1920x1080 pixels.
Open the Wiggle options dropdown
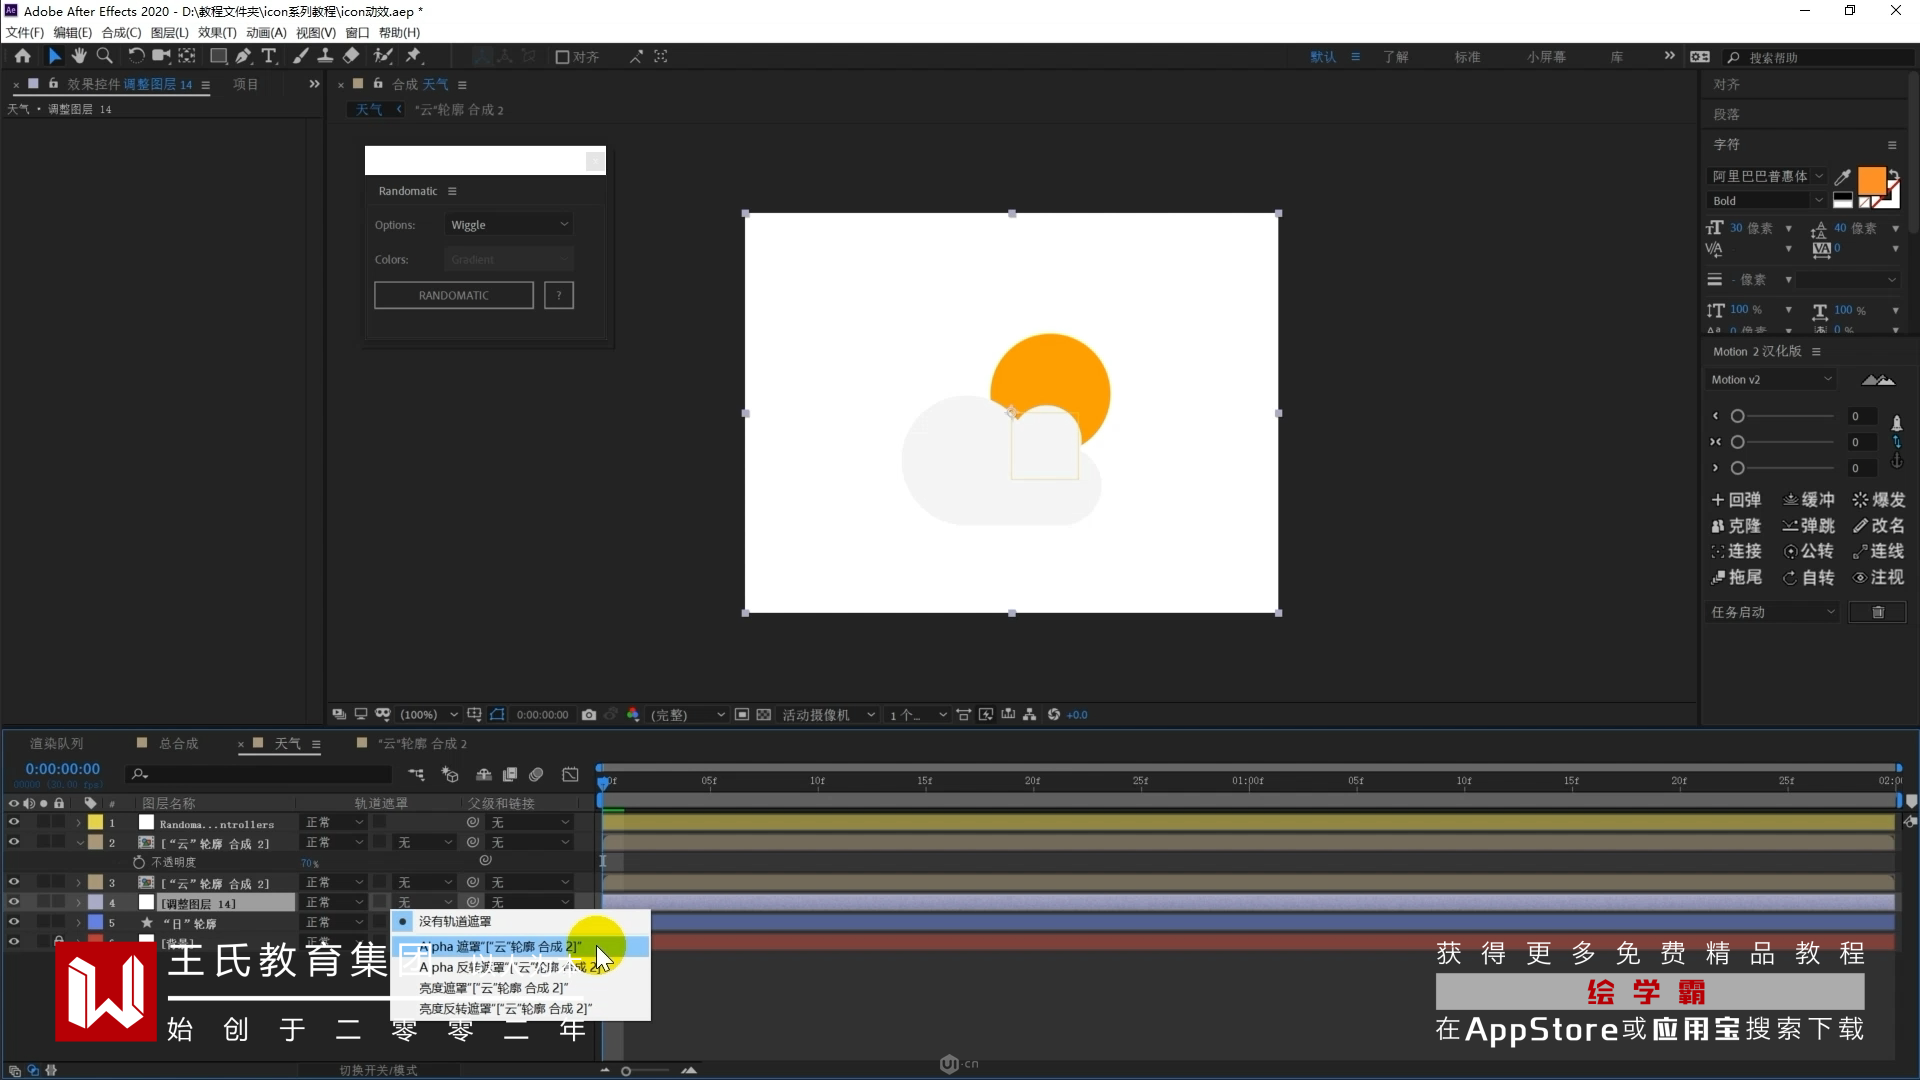(509, 225)
